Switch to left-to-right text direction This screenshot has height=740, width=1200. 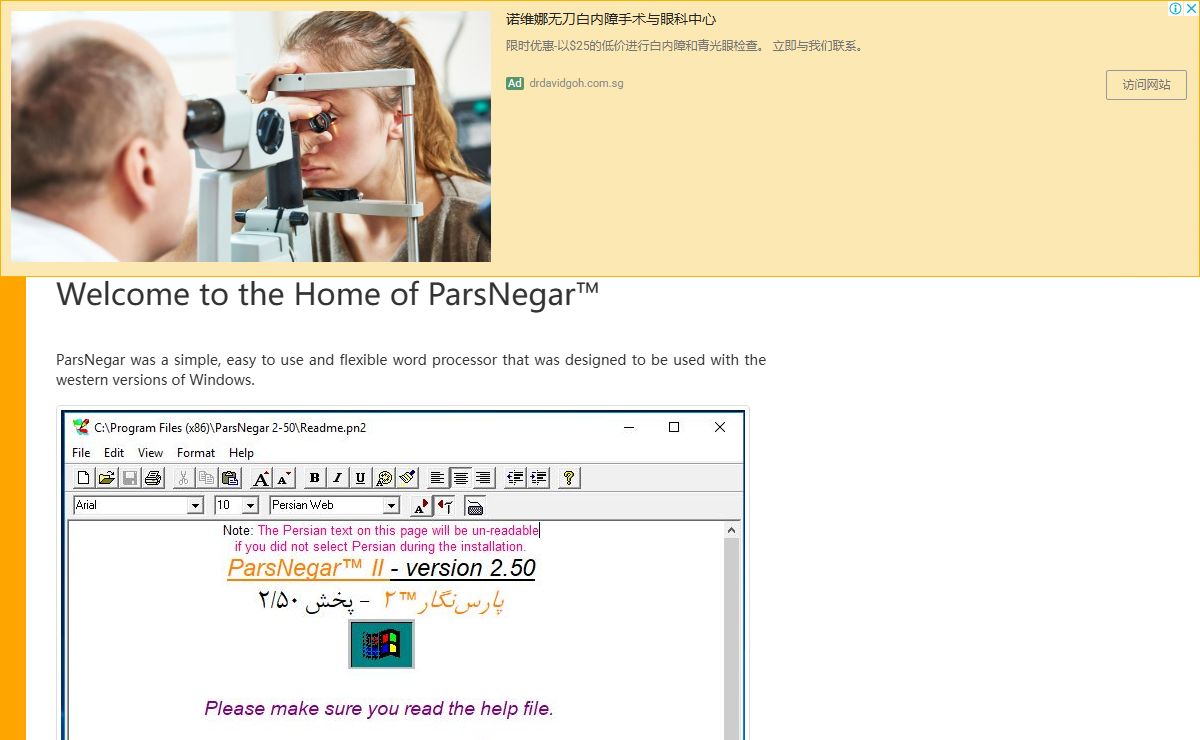point(421,506)
